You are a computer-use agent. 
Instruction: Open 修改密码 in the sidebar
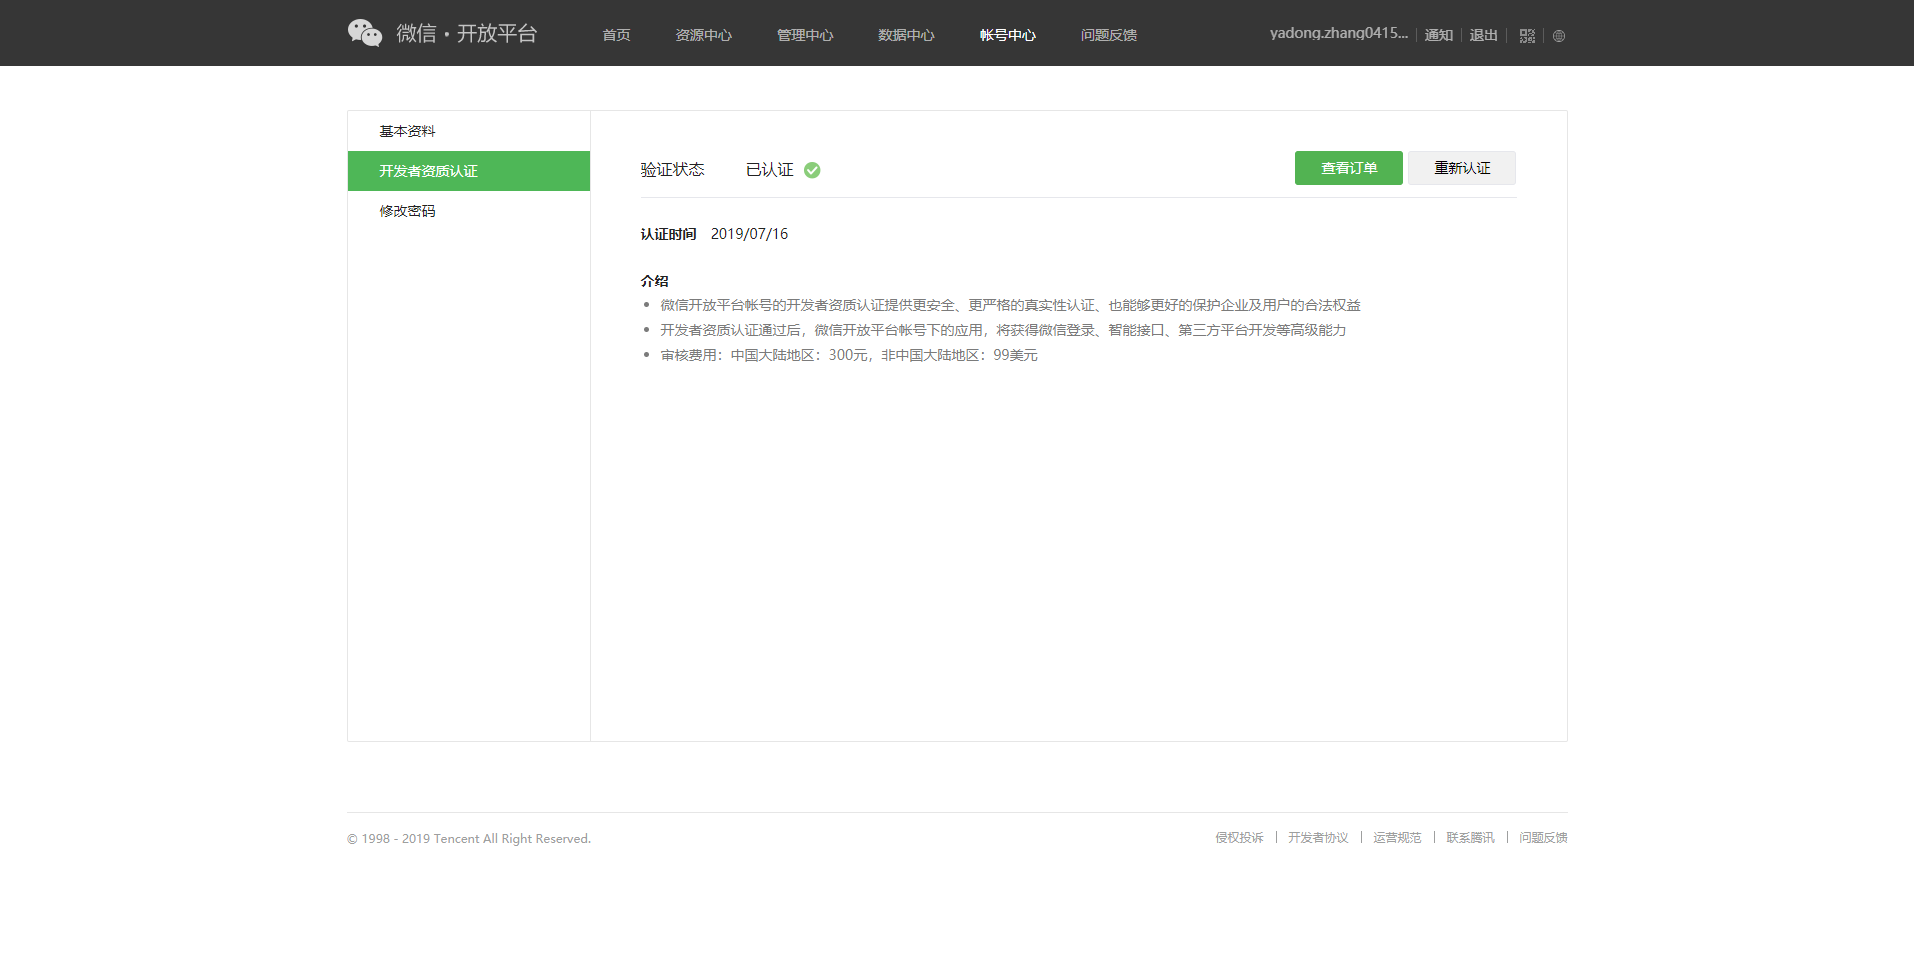pos(407,211)
